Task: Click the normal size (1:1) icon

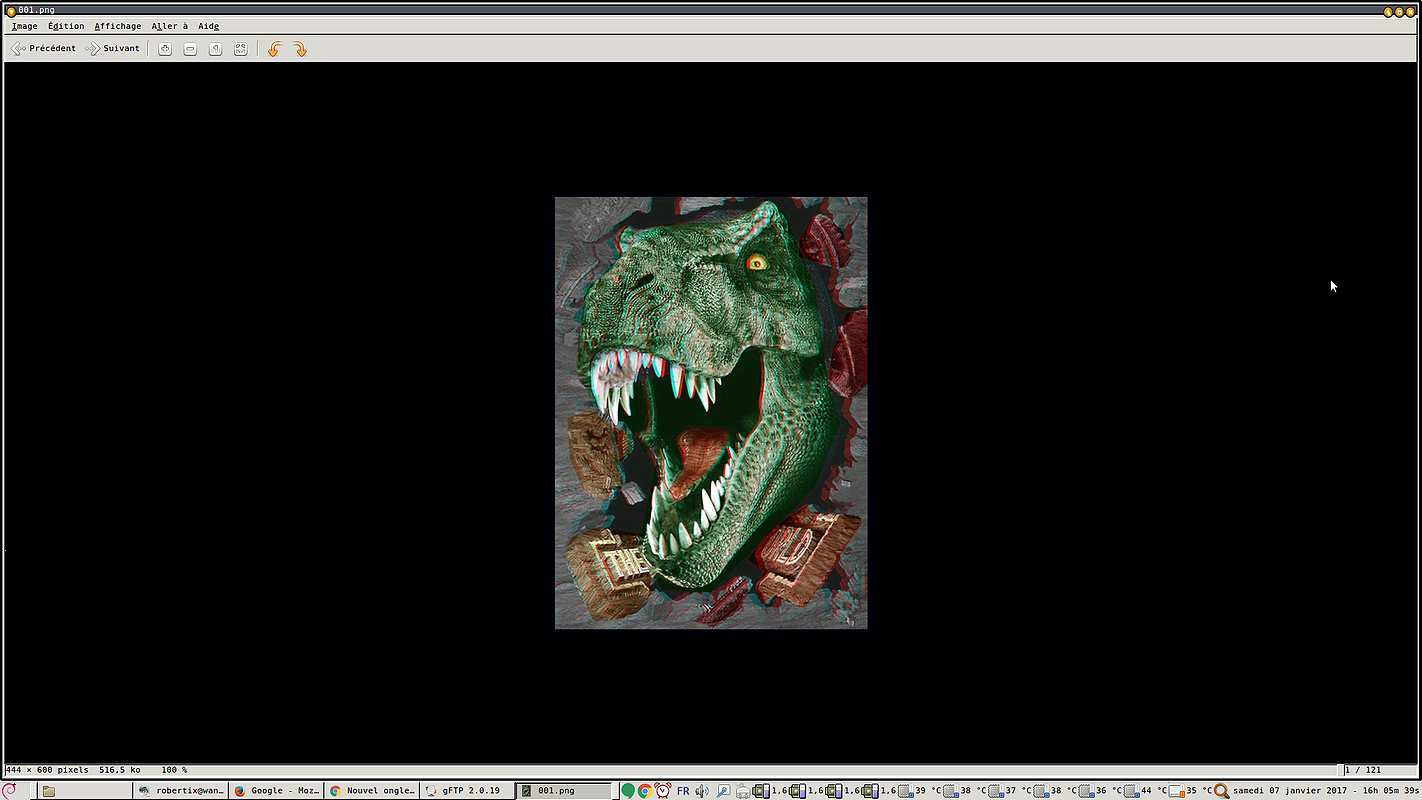Action: pyautogui.click(x=215, y=49)
